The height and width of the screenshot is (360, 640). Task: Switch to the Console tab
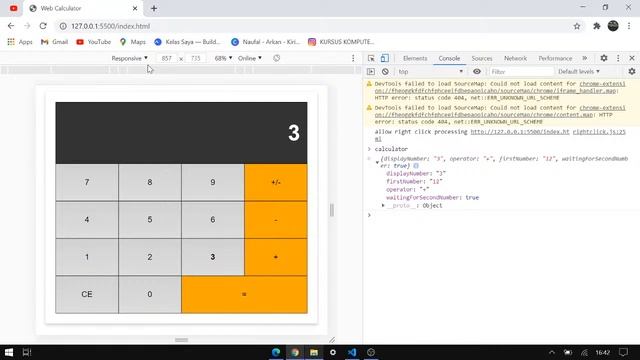(x=449, y=58)
